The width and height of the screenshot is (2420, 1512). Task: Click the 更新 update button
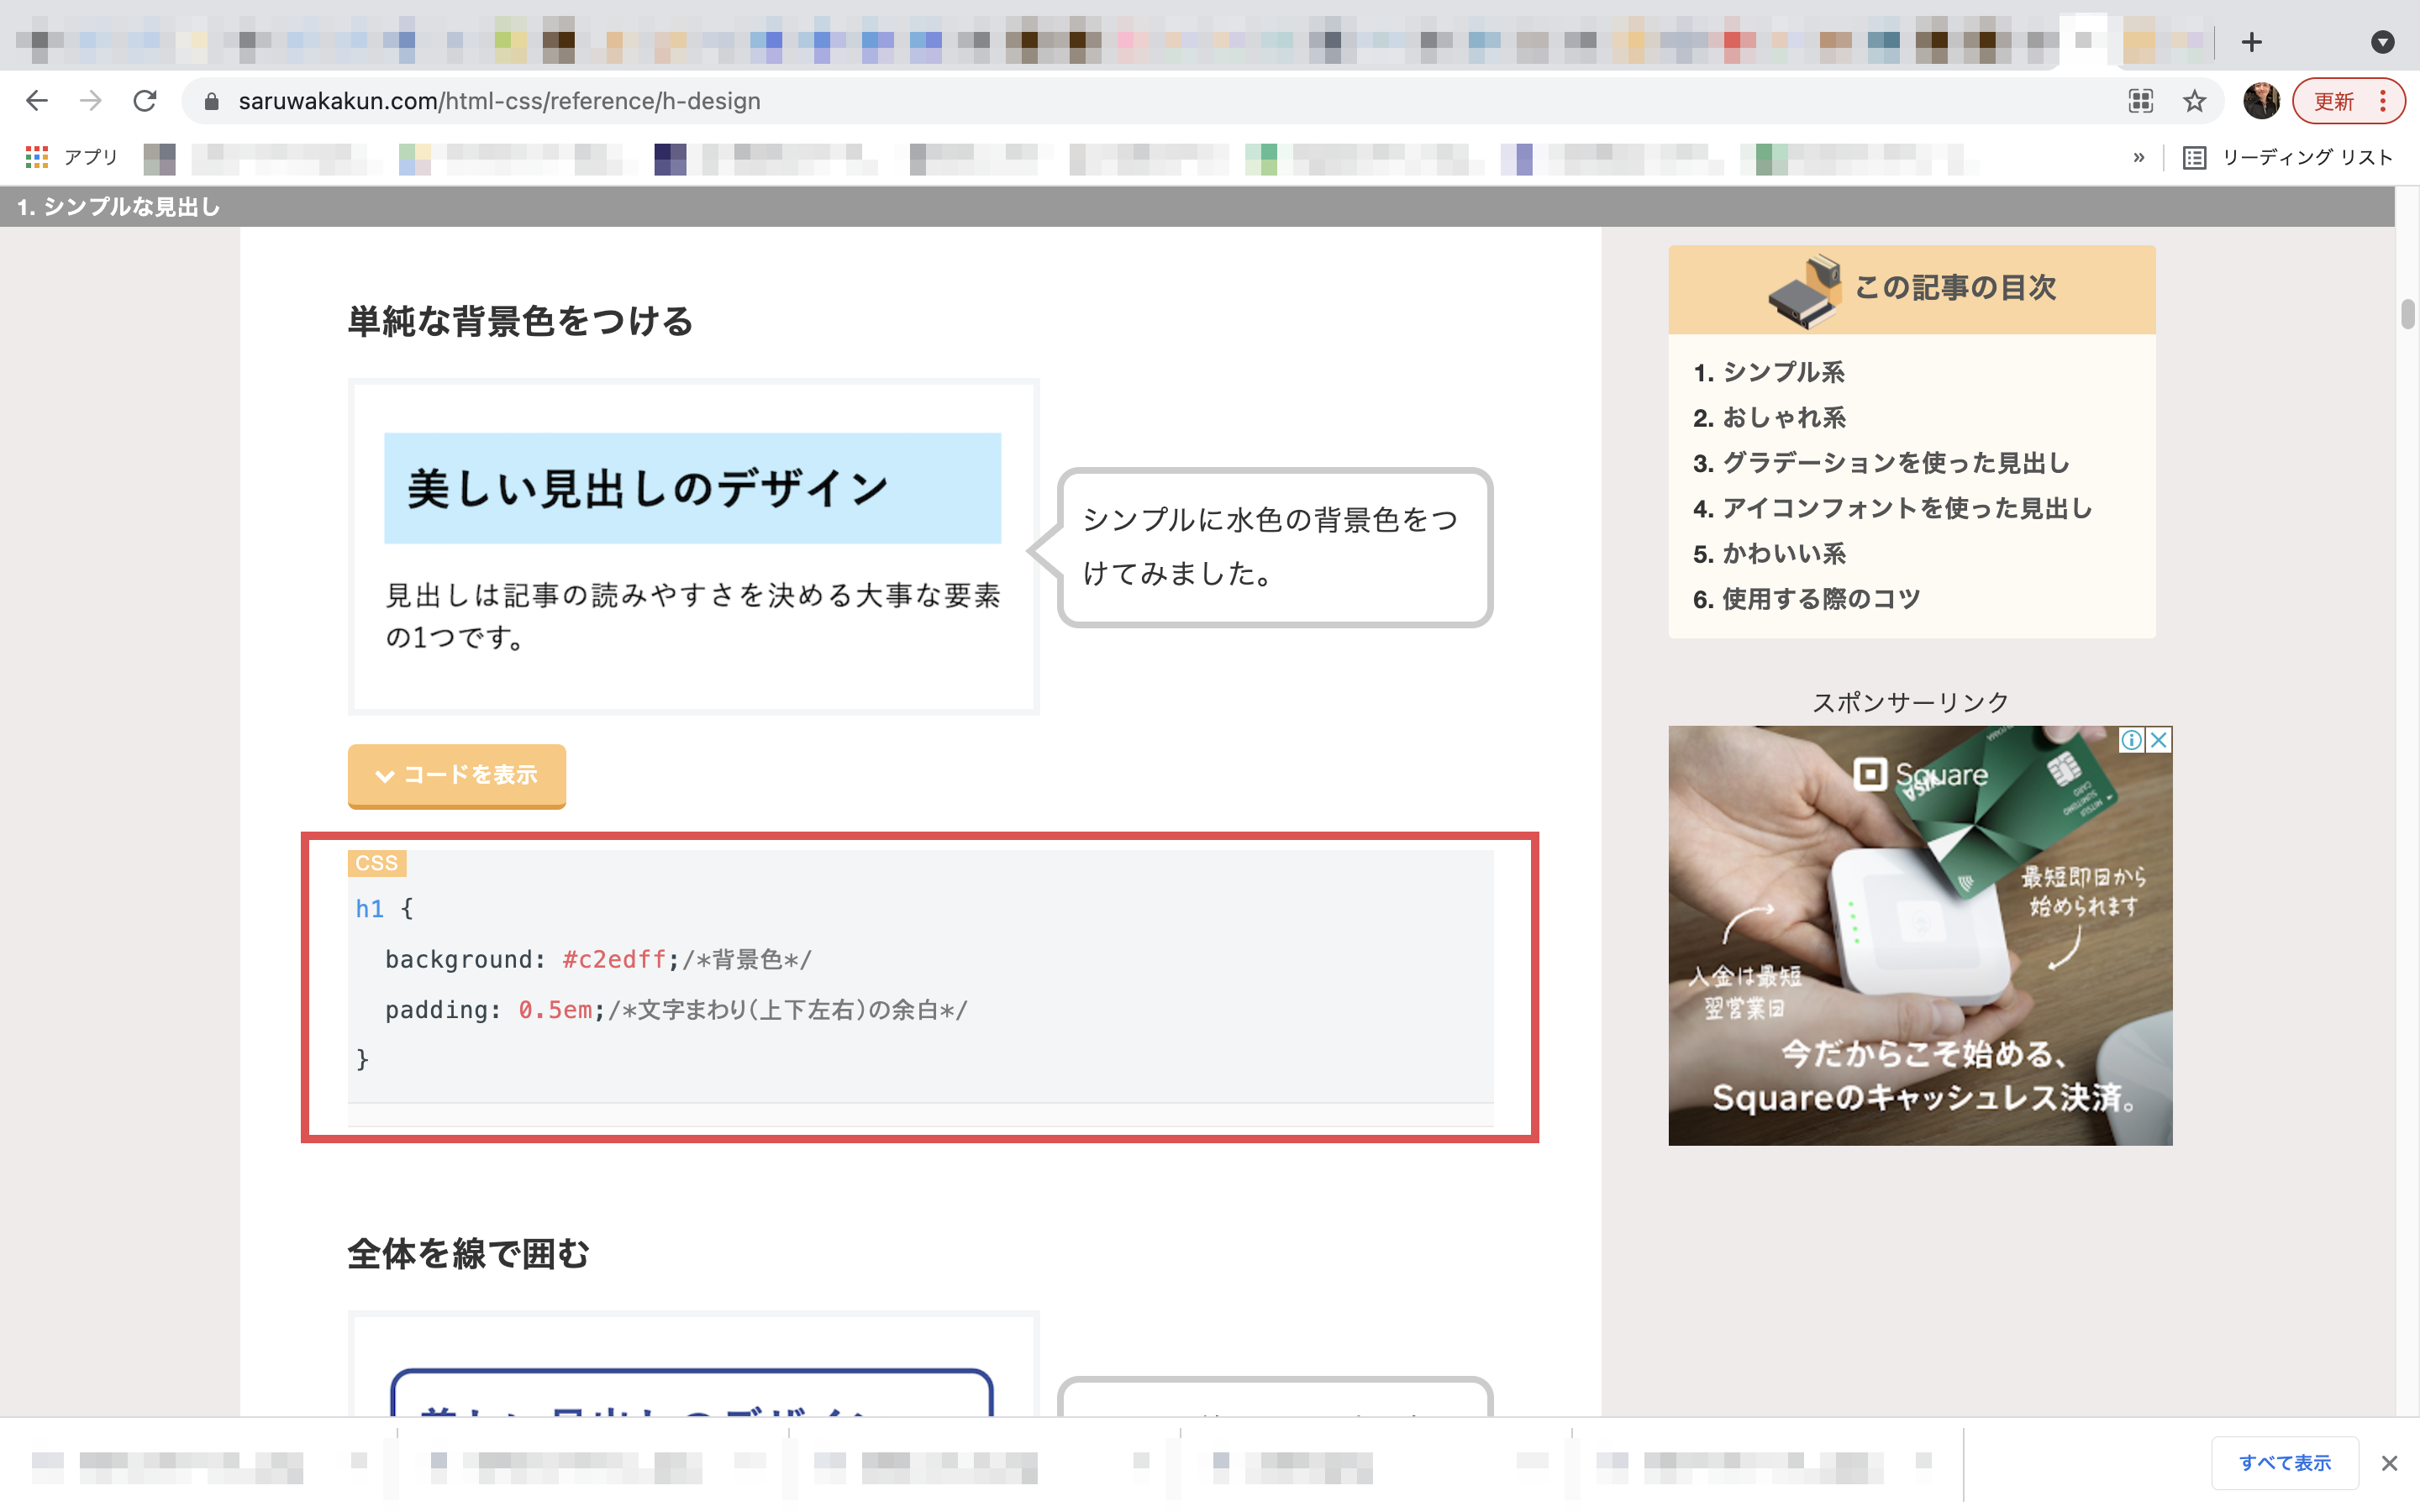pos(2333,101)
